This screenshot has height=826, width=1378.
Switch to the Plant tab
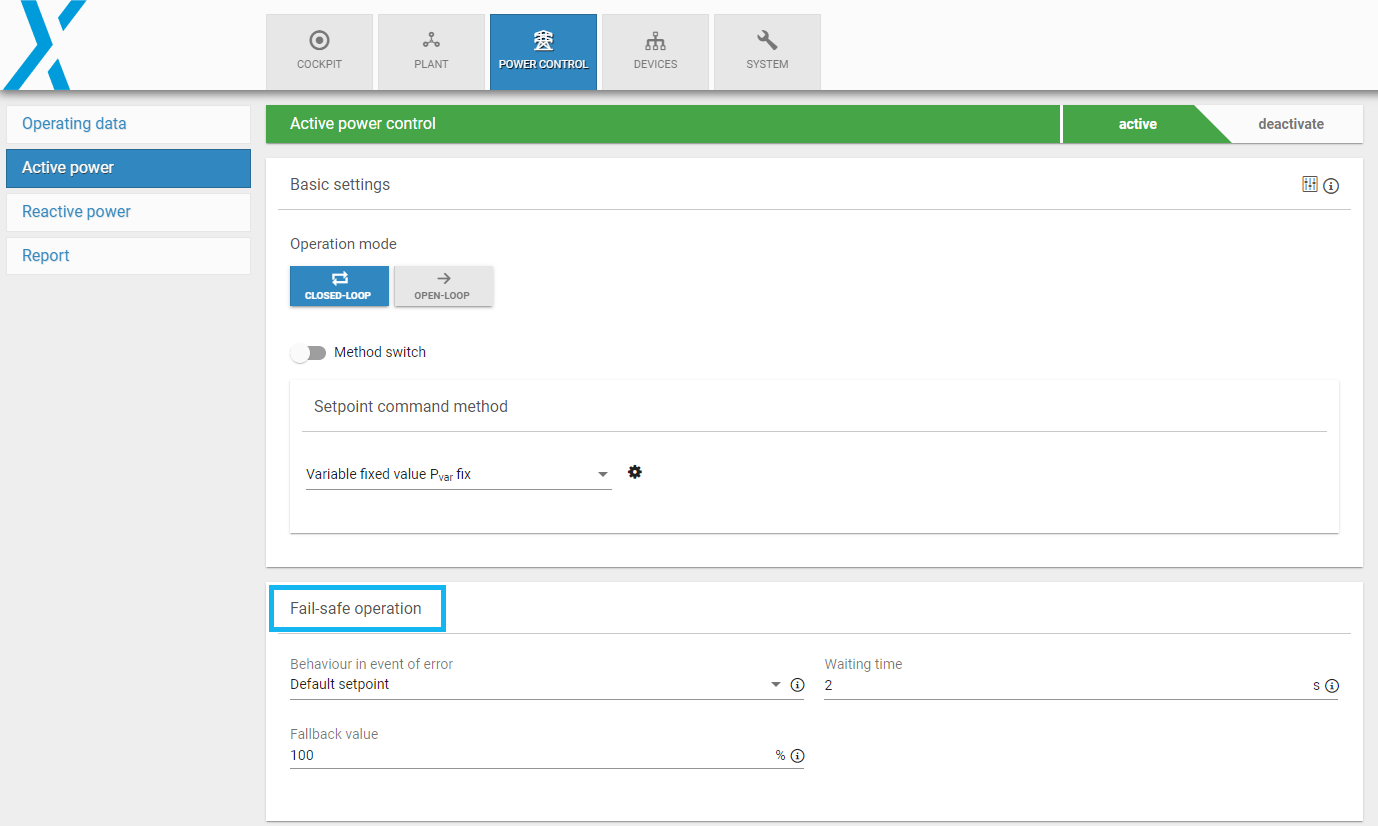click(x=431, y=52)
